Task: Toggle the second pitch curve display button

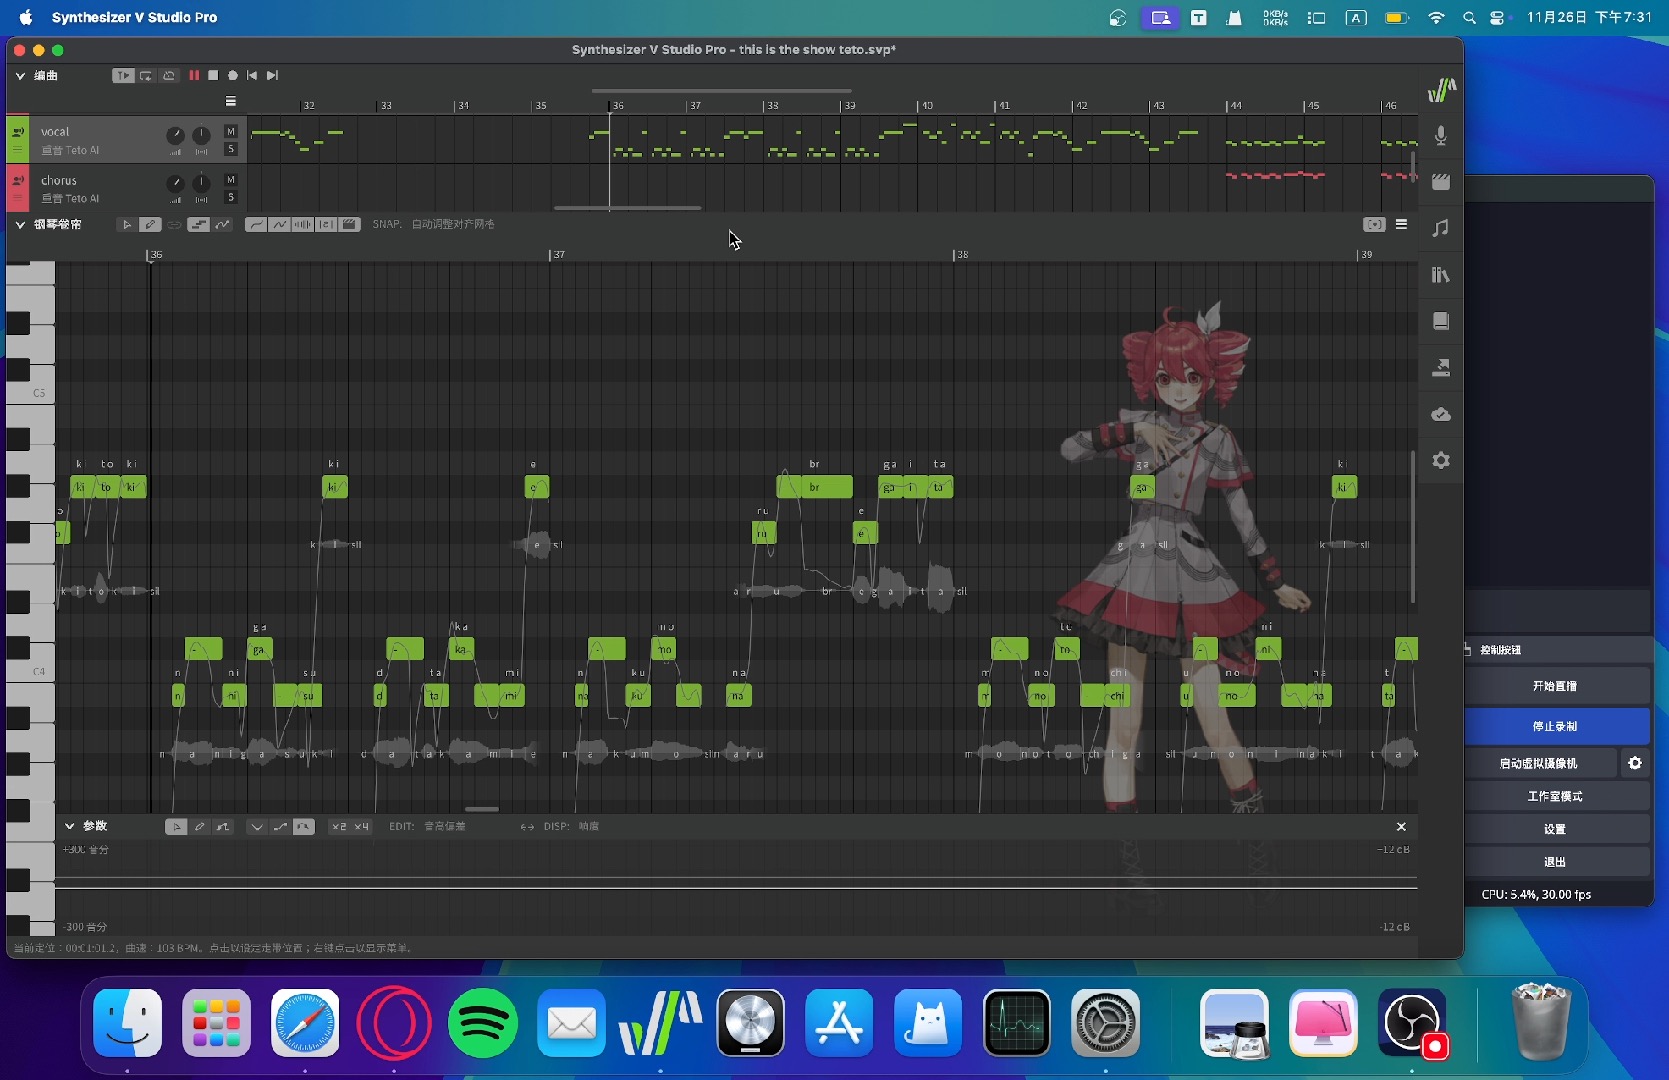Action: pos(279,225)
